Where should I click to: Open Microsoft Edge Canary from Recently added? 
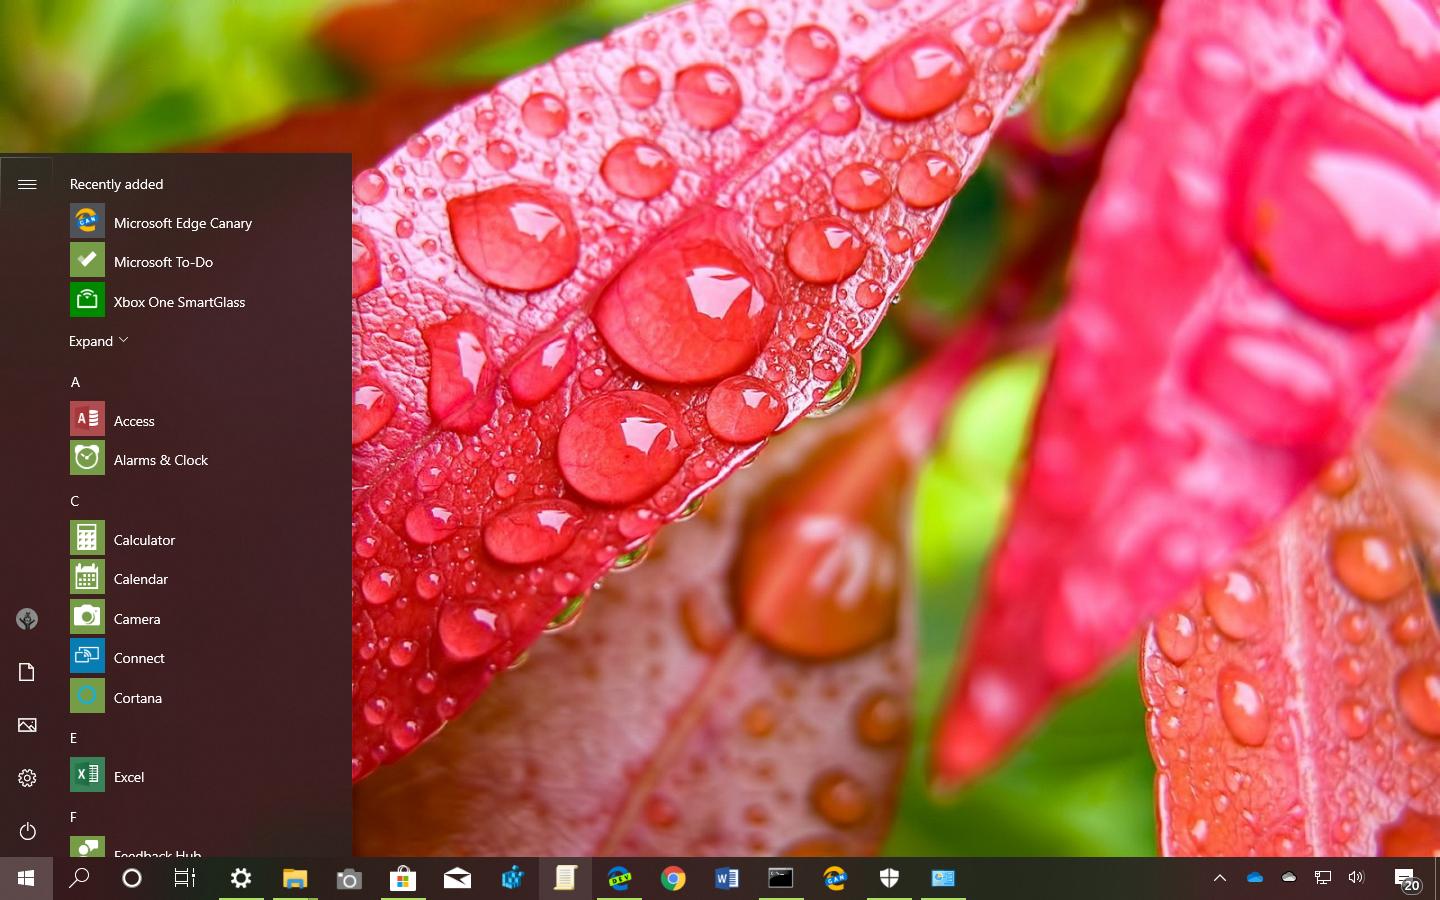tap(182, 223)
